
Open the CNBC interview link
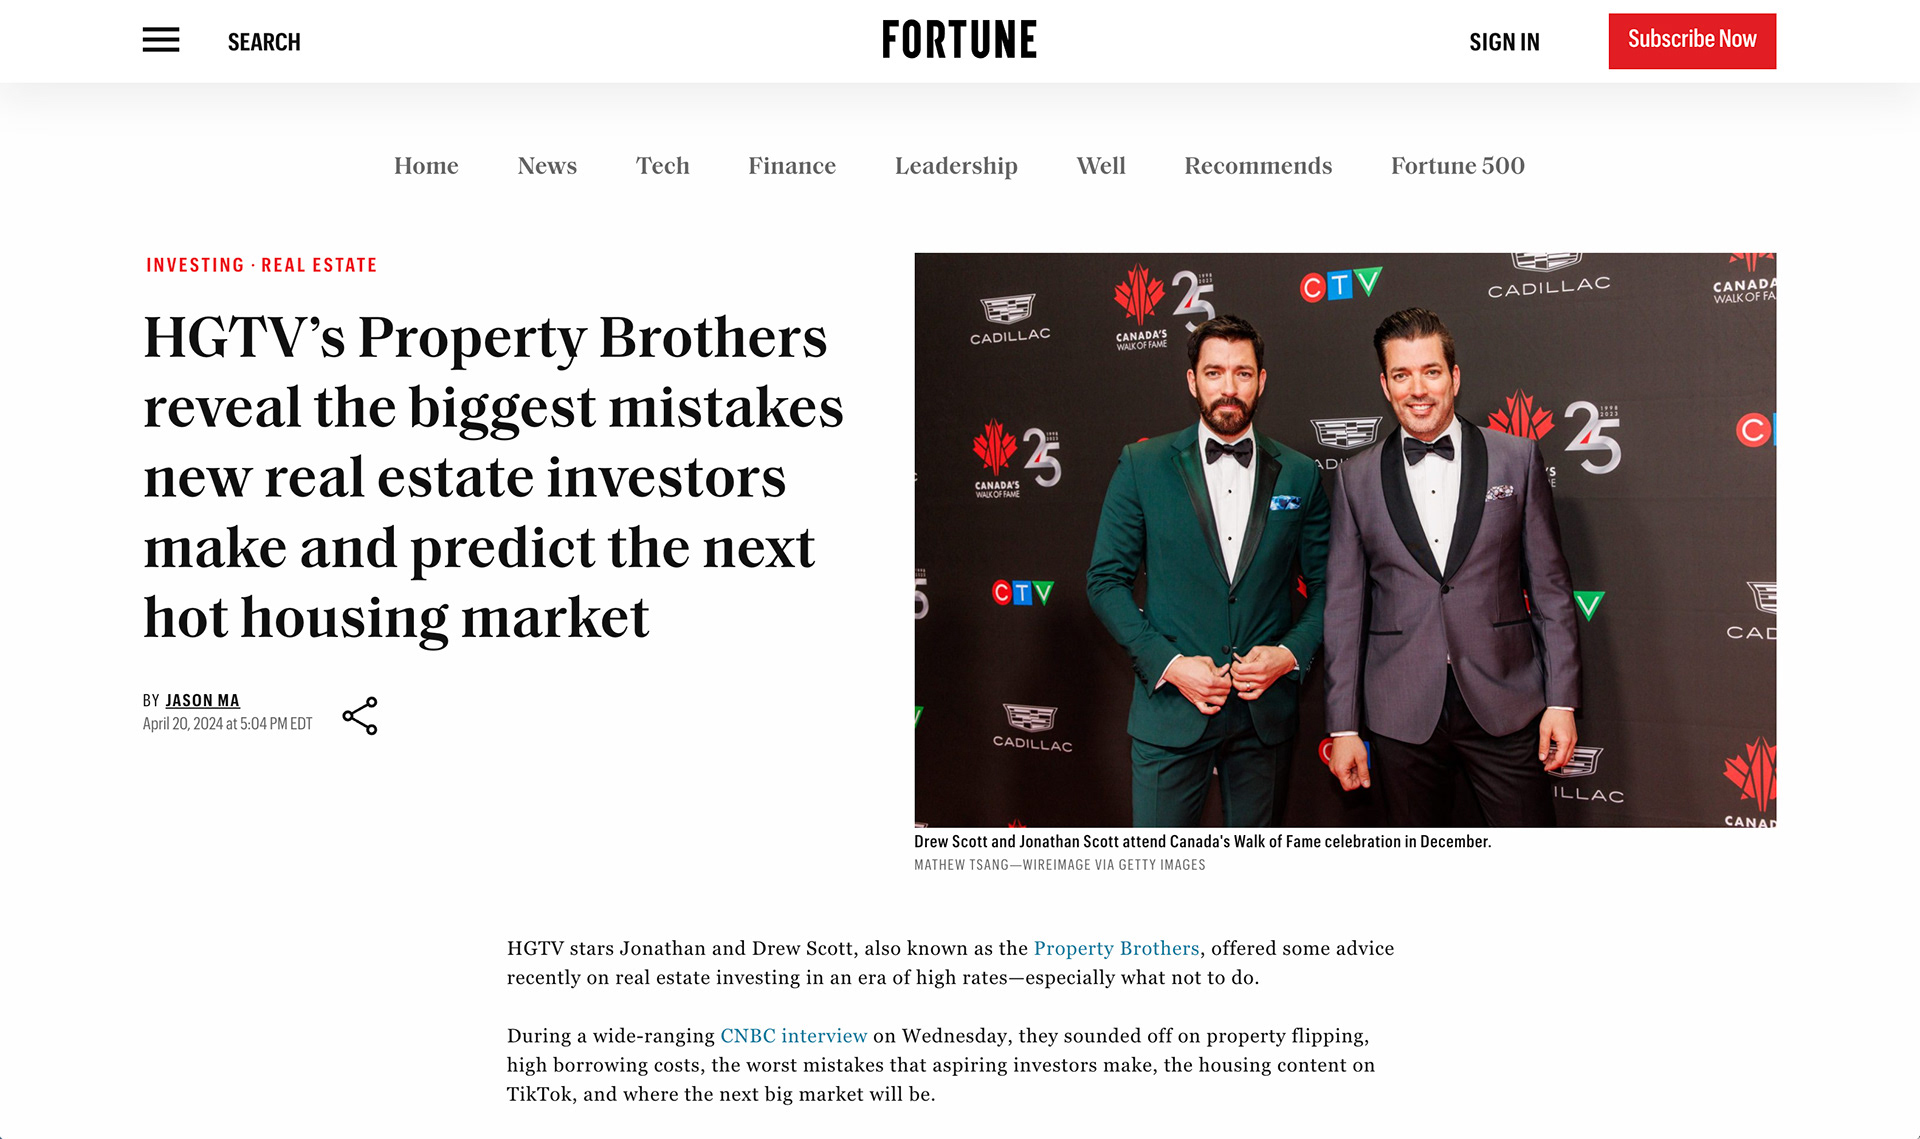(x=793, y=1036)
